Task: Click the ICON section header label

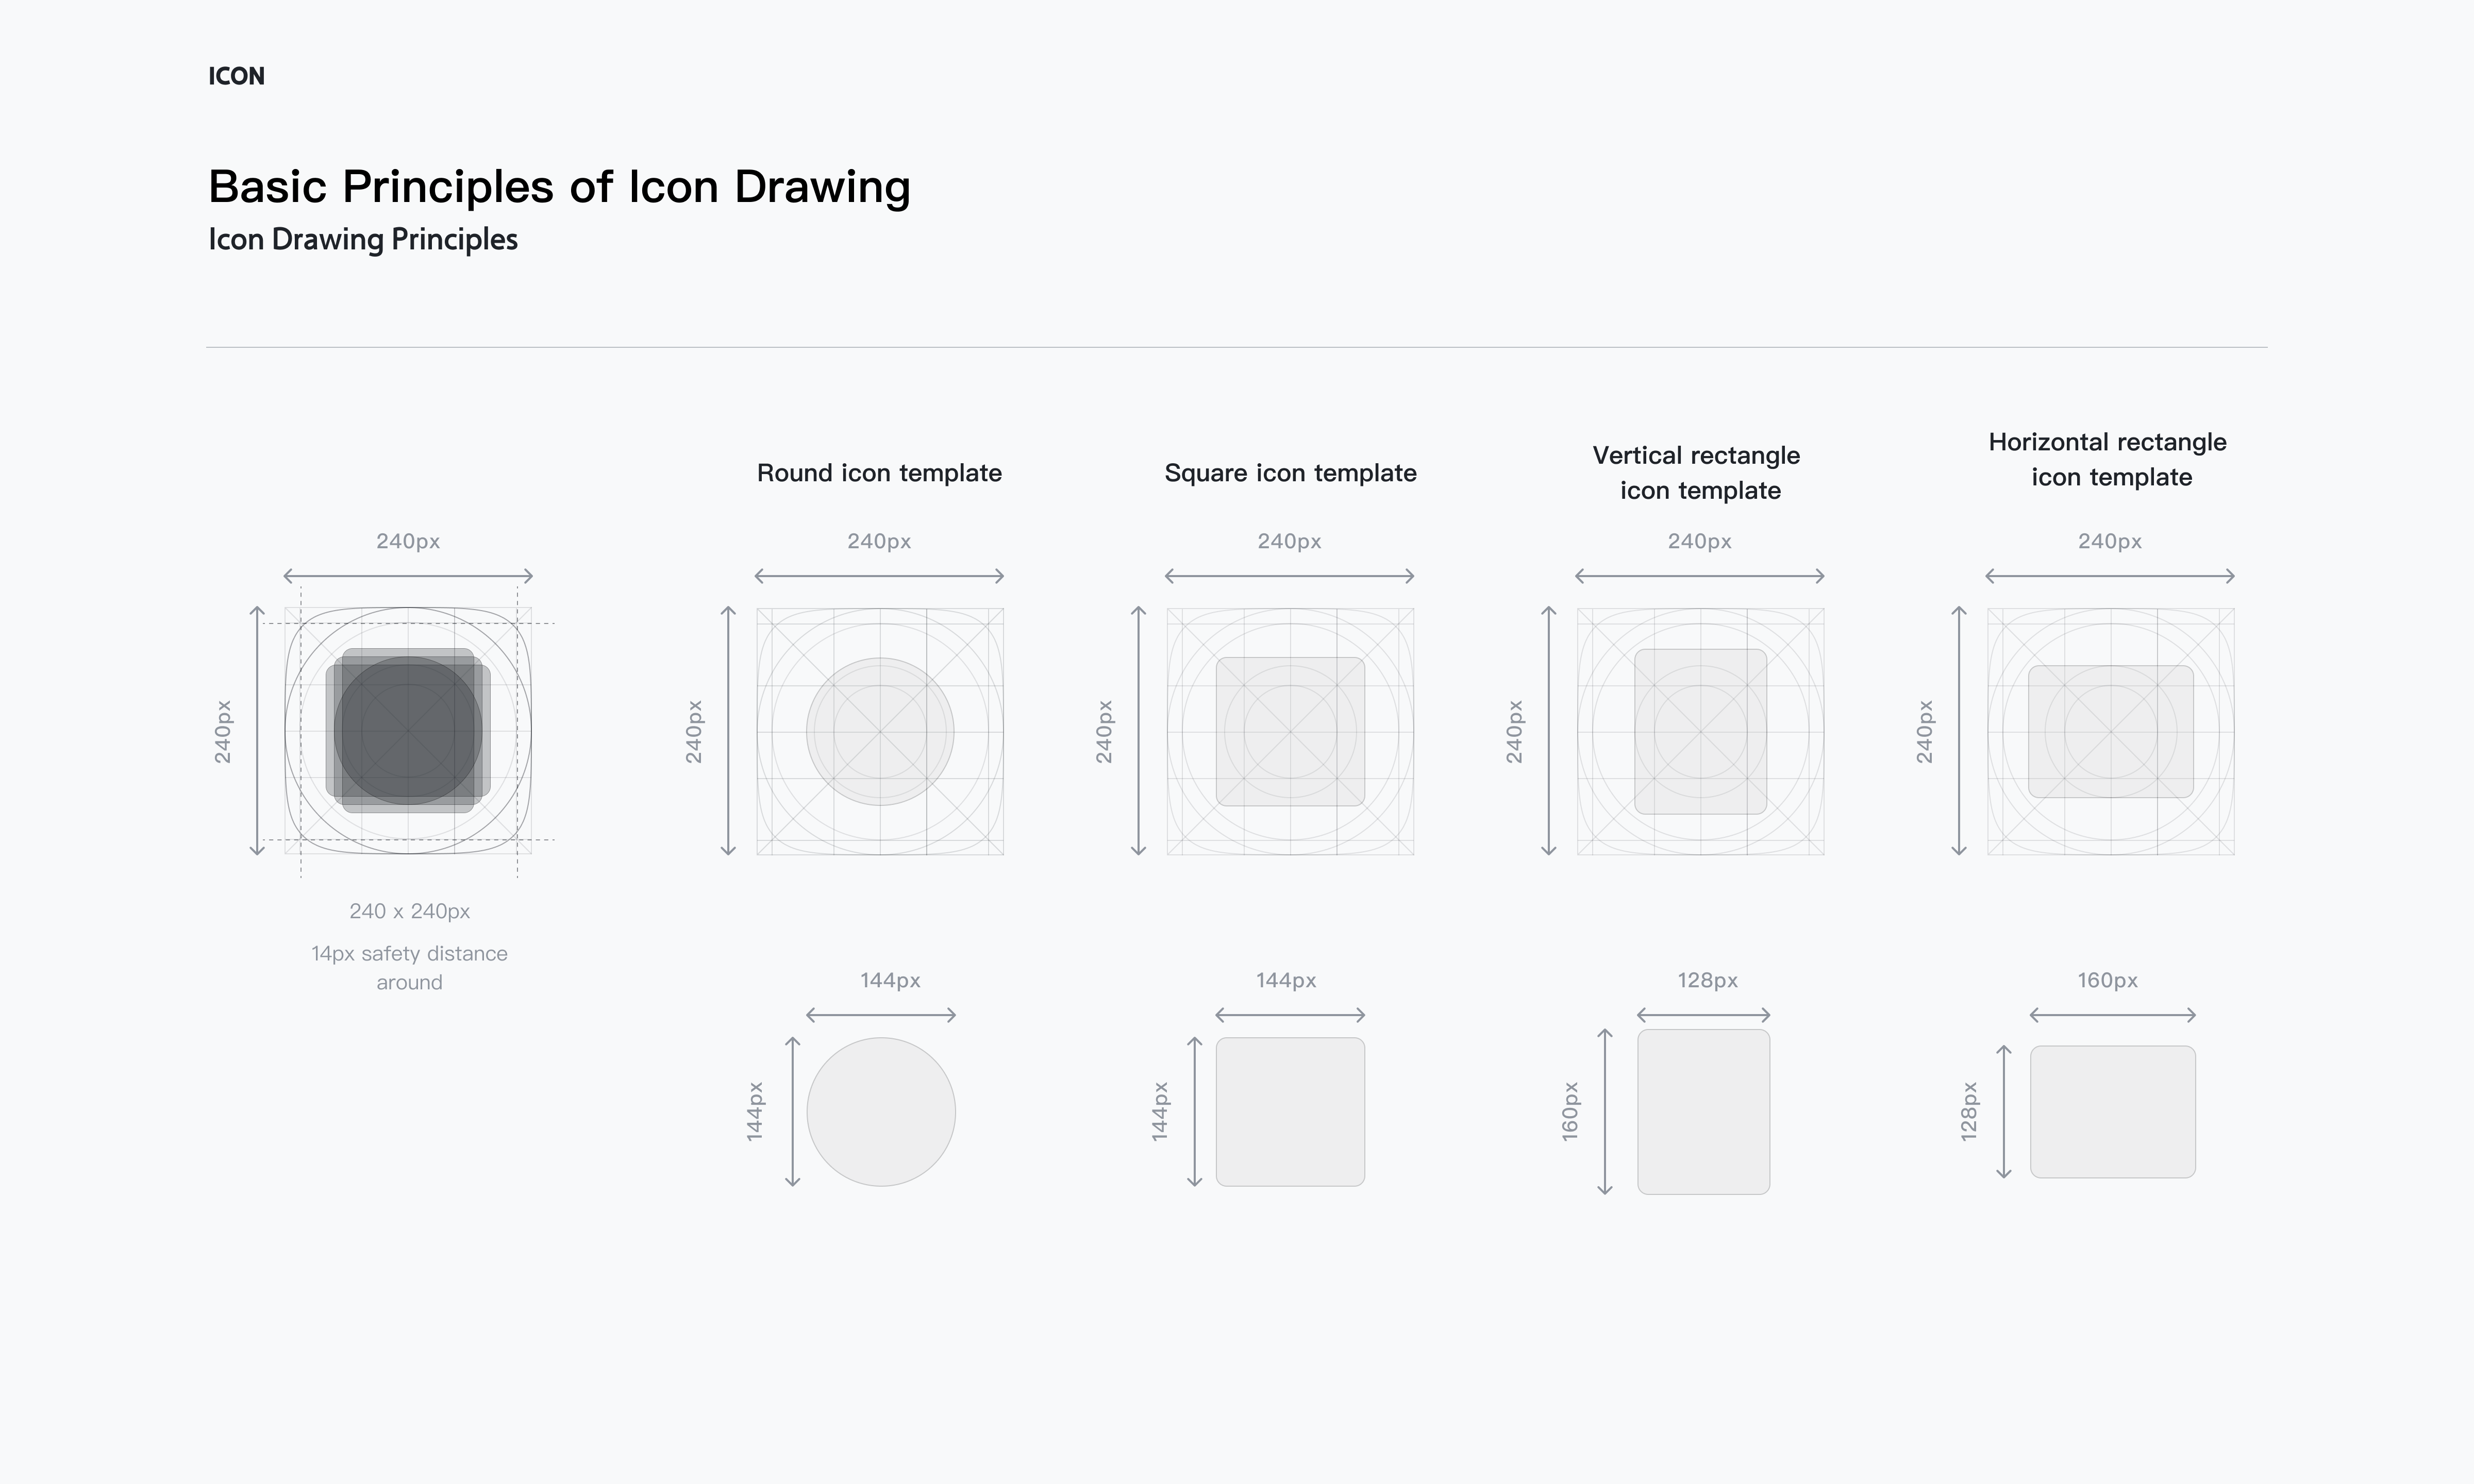Action: coord(236,76)
